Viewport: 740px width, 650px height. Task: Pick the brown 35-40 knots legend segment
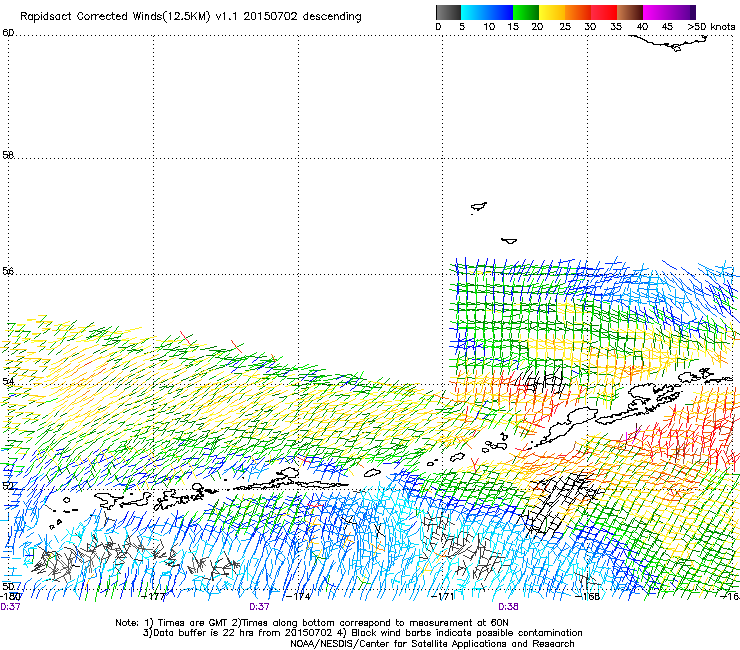pos(630,12)
